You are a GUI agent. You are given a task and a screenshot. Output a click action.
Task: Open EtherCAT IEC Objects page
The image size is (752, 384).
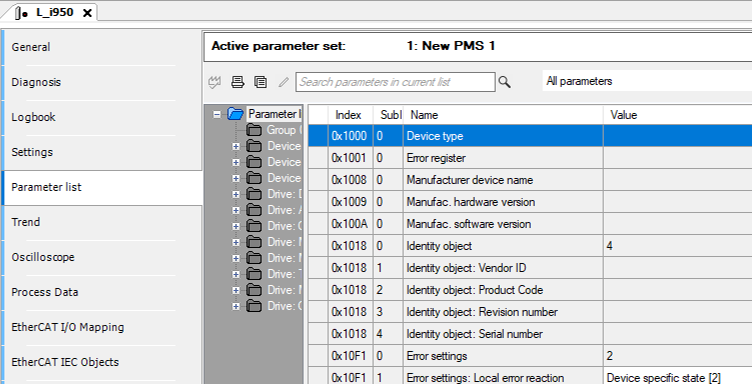point(65,362)
